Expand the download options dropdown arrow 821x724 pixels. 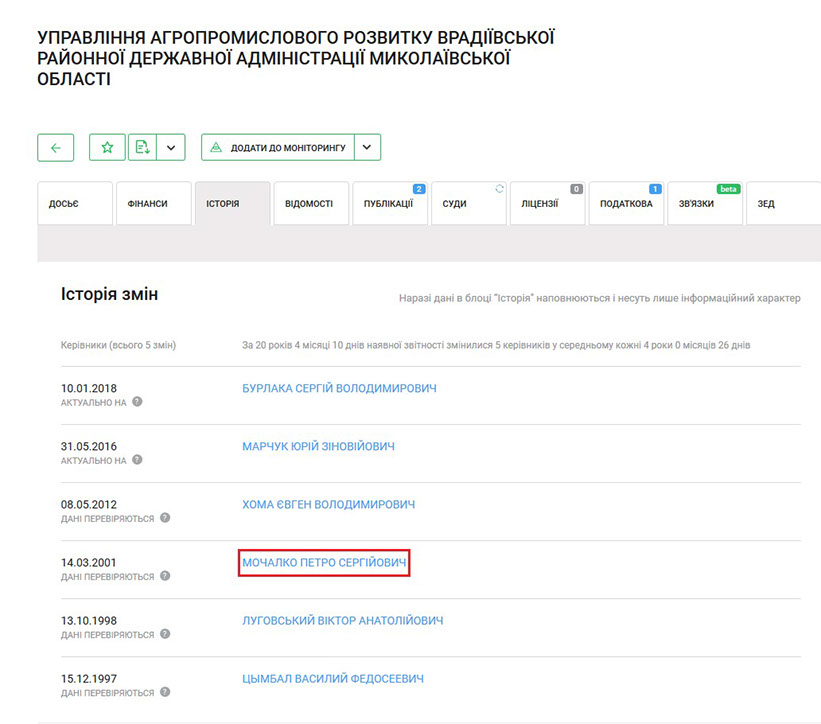tap(171, 148)
